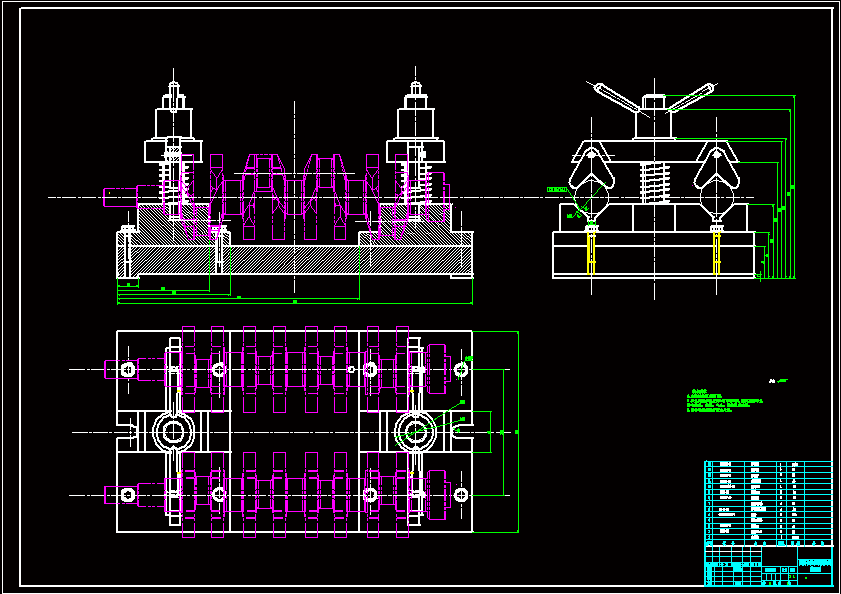
Task: Select the cyan title block at the sheet corner
Action: point(769,566)
